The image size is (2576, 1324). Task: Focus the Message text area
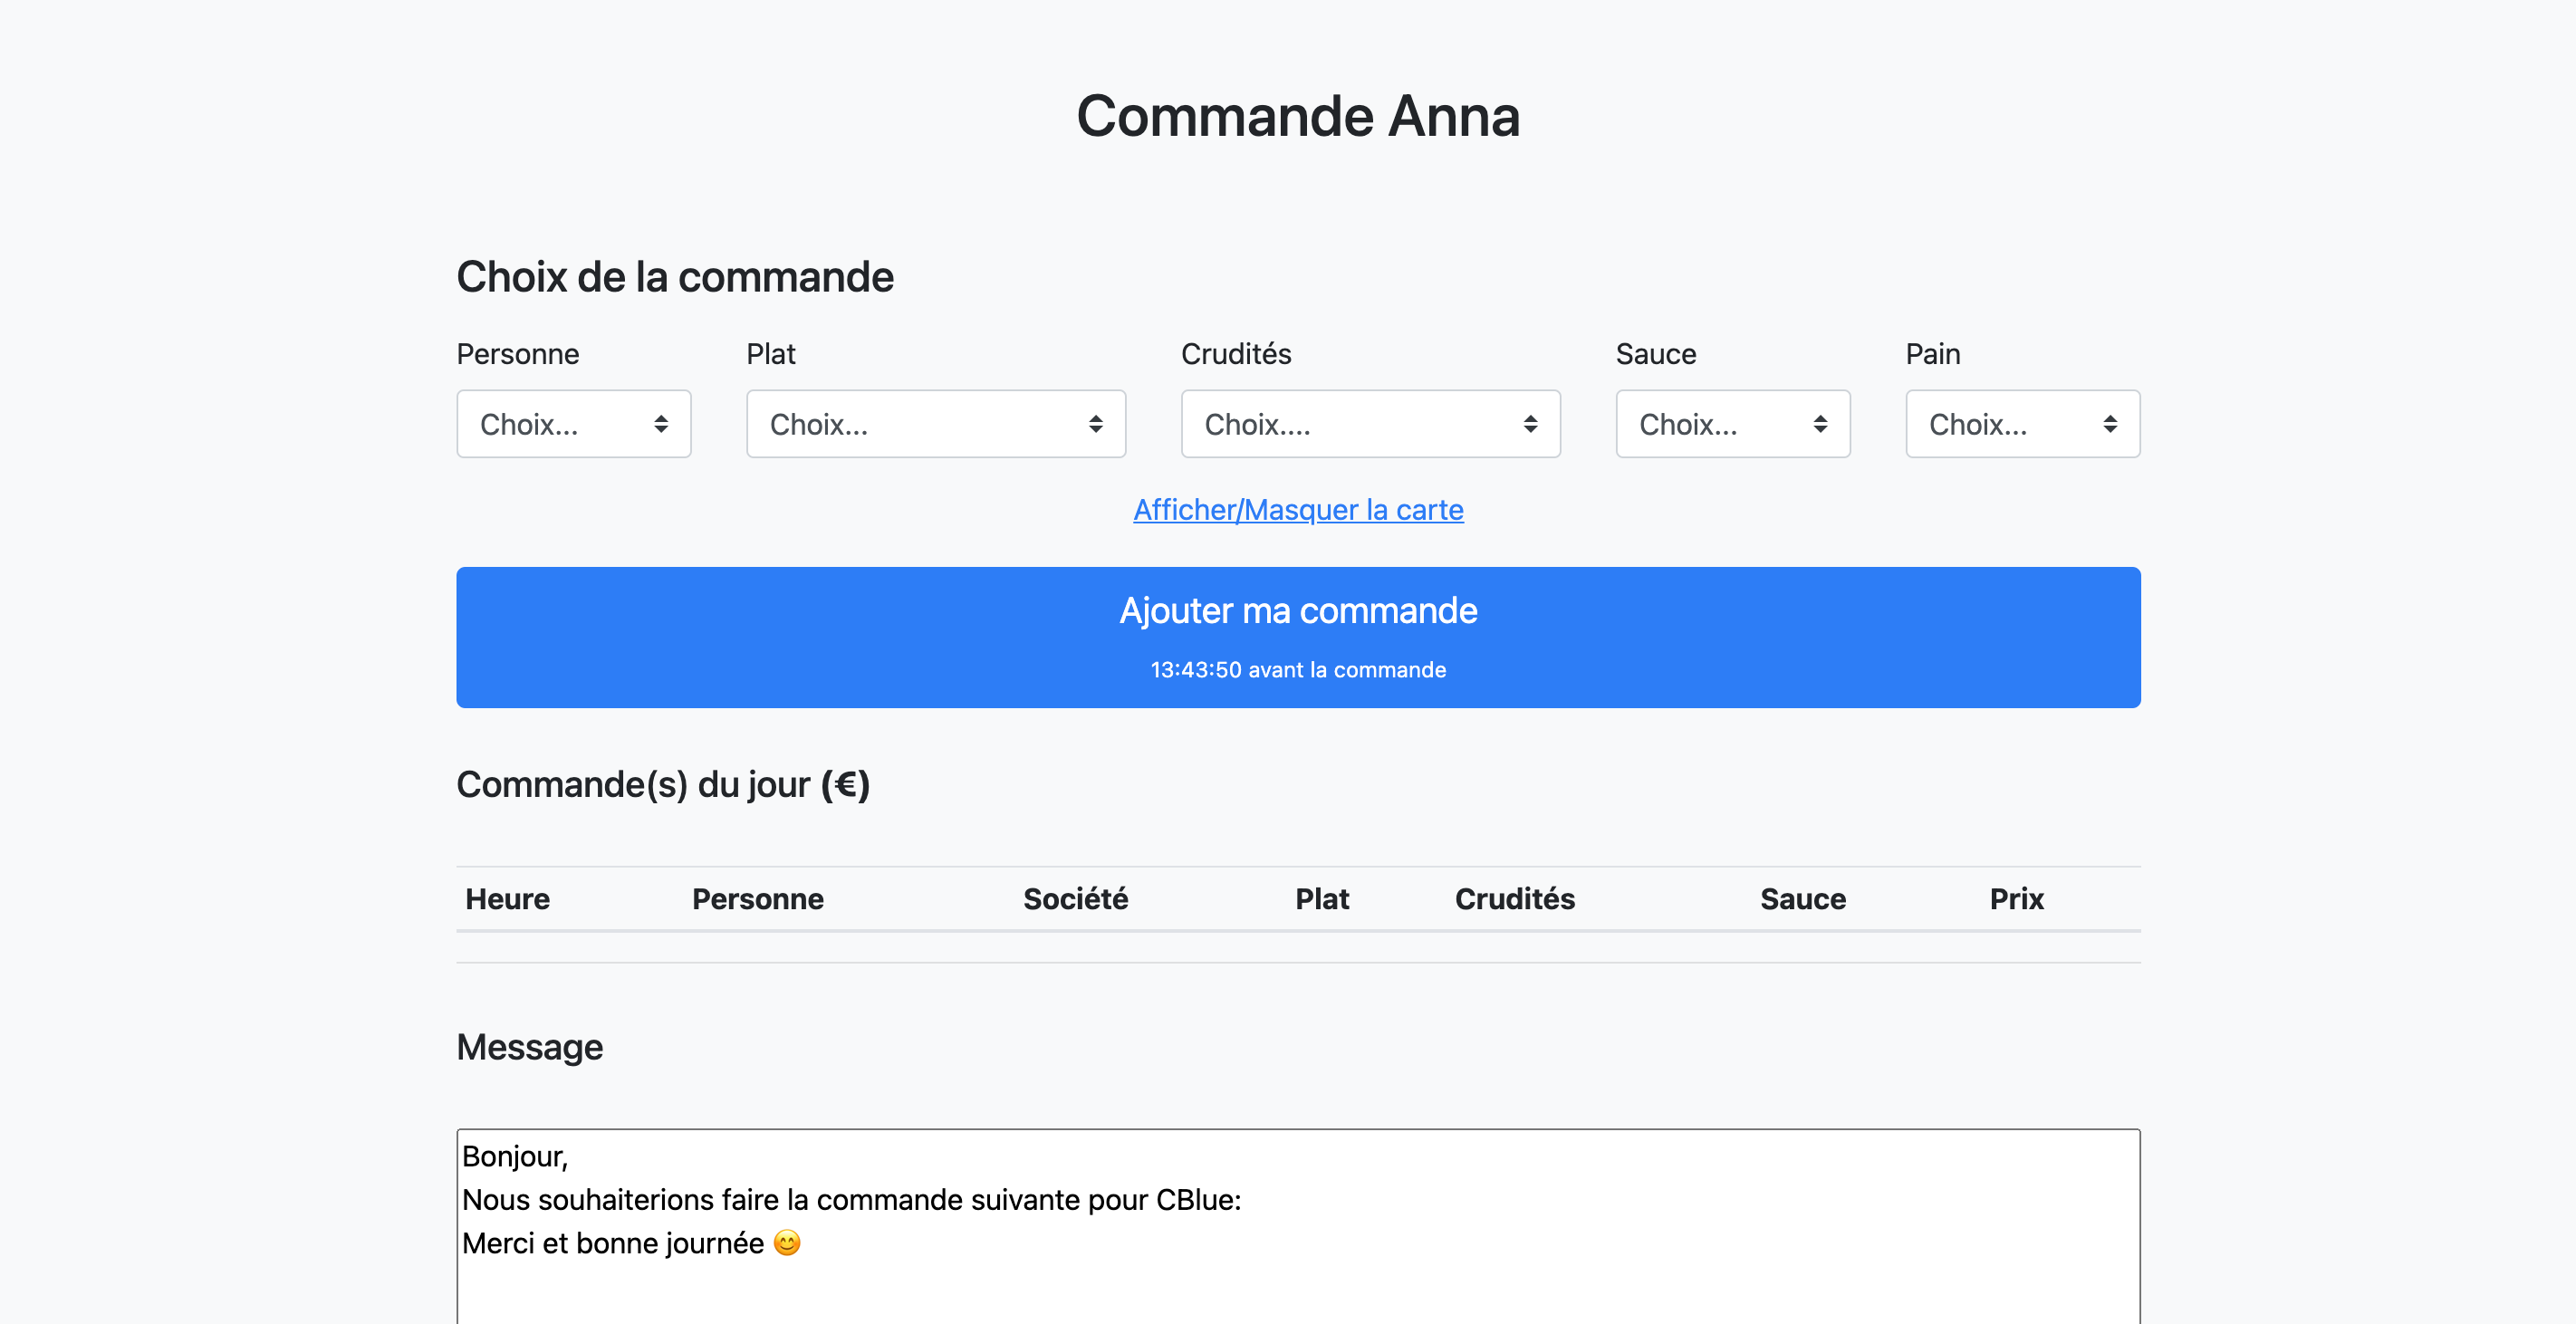pos(1297,1230)
